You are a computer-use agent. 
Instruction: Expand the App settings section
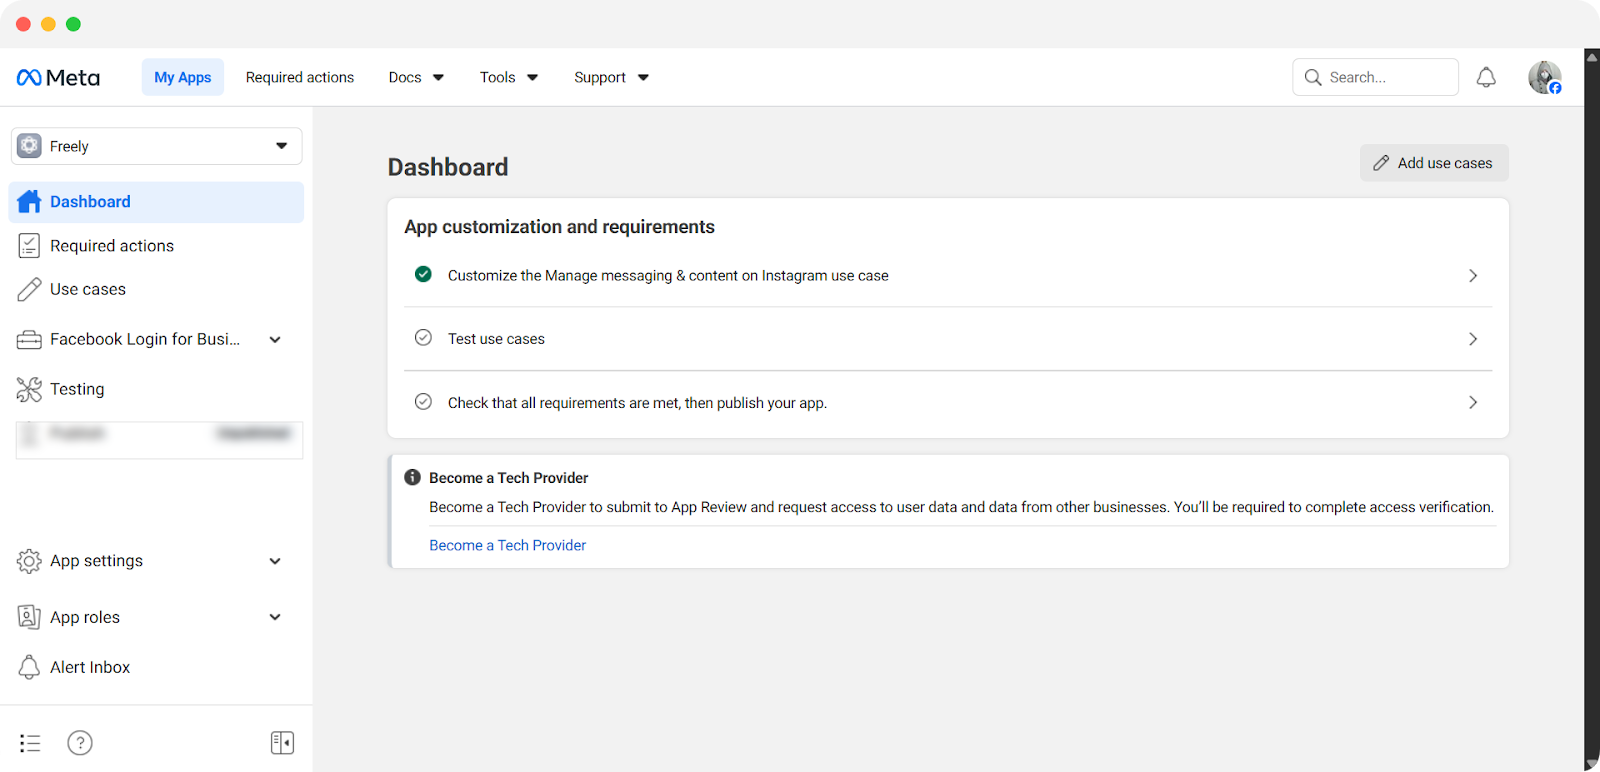pos(275,561)
